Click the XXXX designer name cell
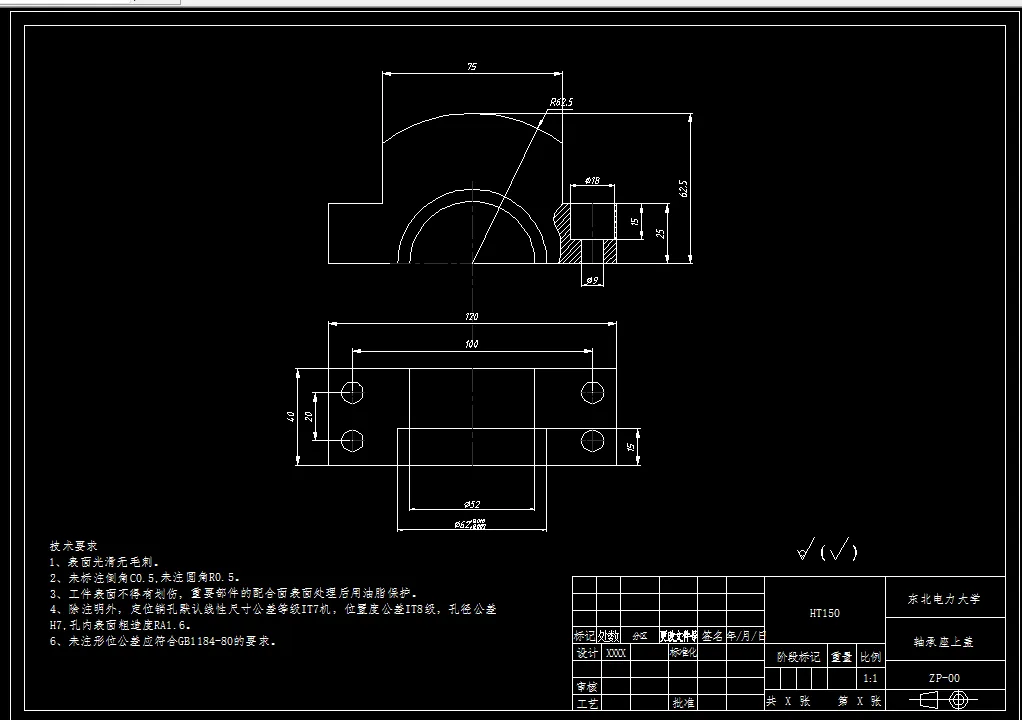Screen dimensions: 1022x720 (616, 653)
